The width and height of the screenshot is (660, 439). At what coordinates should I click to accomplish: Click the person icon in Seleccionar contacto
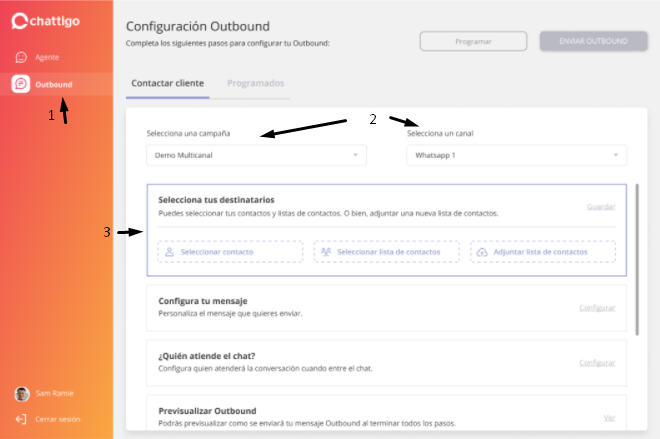point(170,253)
